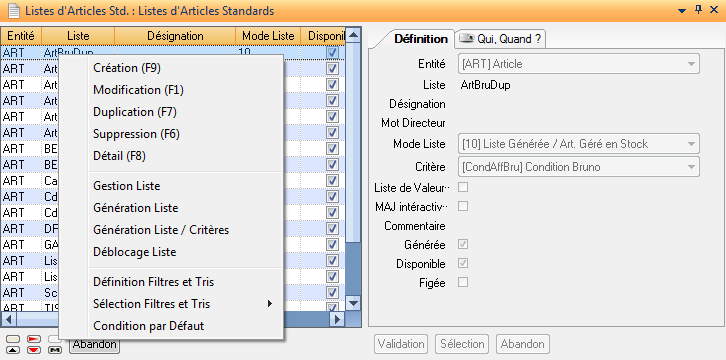Enable the Figée checkbox
Screen dimensions: 726x360
click(x=463, y=282)
